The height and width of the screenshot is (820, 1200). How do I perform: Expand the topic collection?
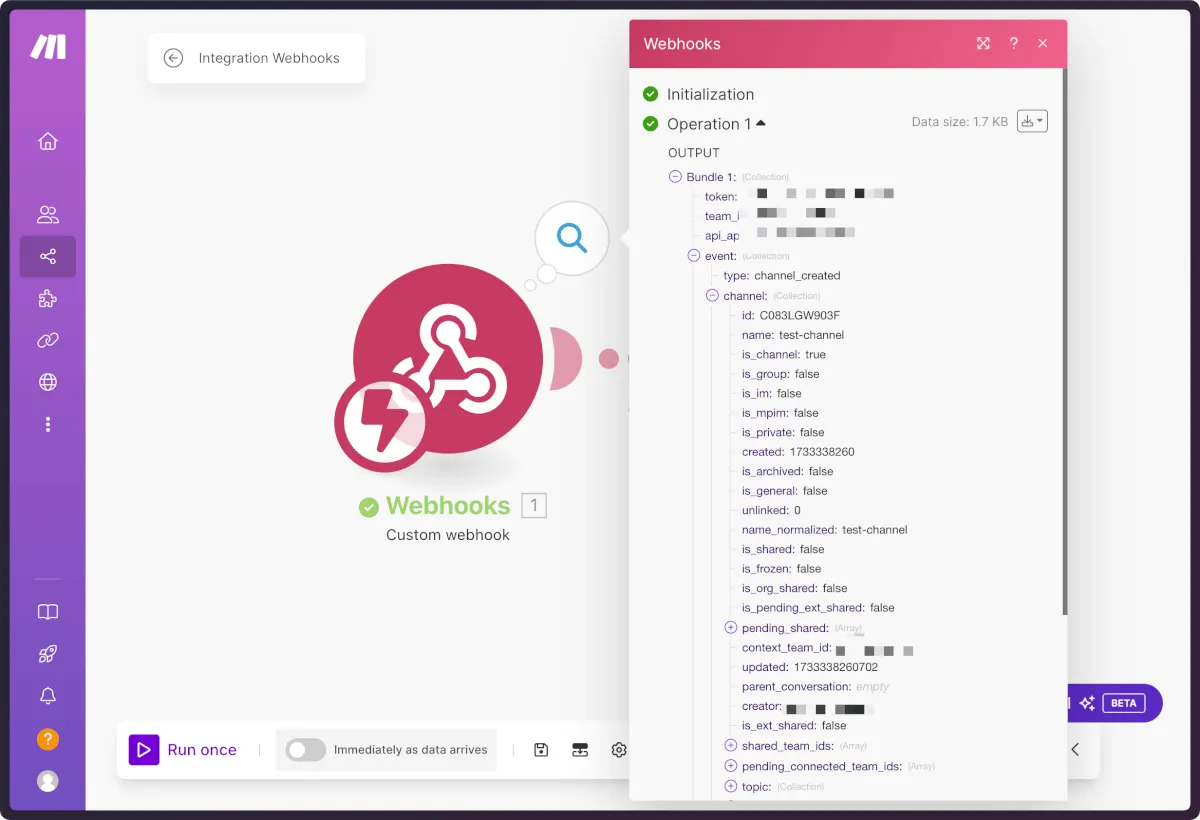pyautogui.click(x=731, y=787)
